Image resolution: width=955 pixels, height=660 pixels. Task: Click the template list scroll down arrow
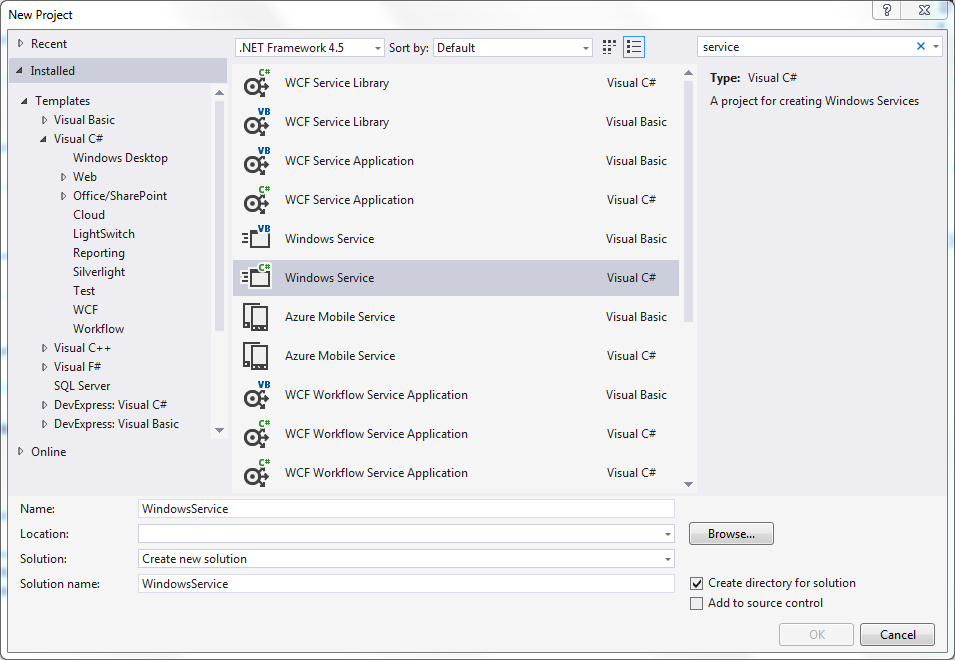pyautogui.click(x=688, y=485)
